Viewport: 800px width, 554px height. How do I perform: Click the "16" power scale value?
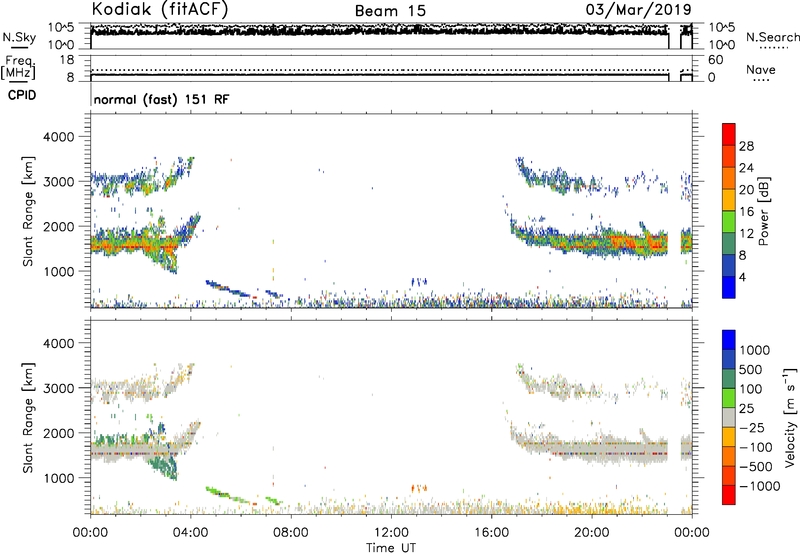(x=746, y=212)
